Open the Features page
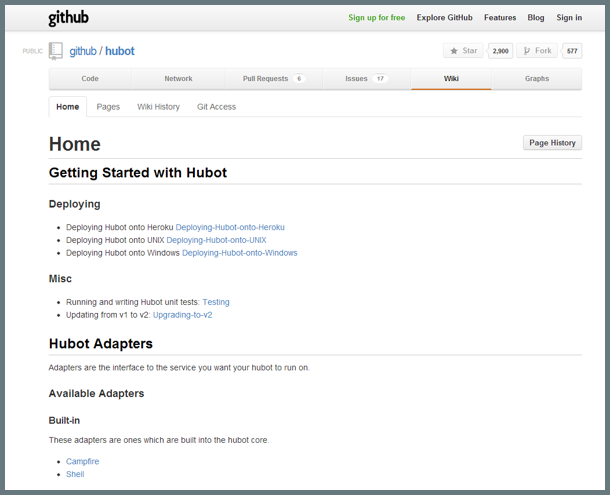 (500, 18)
